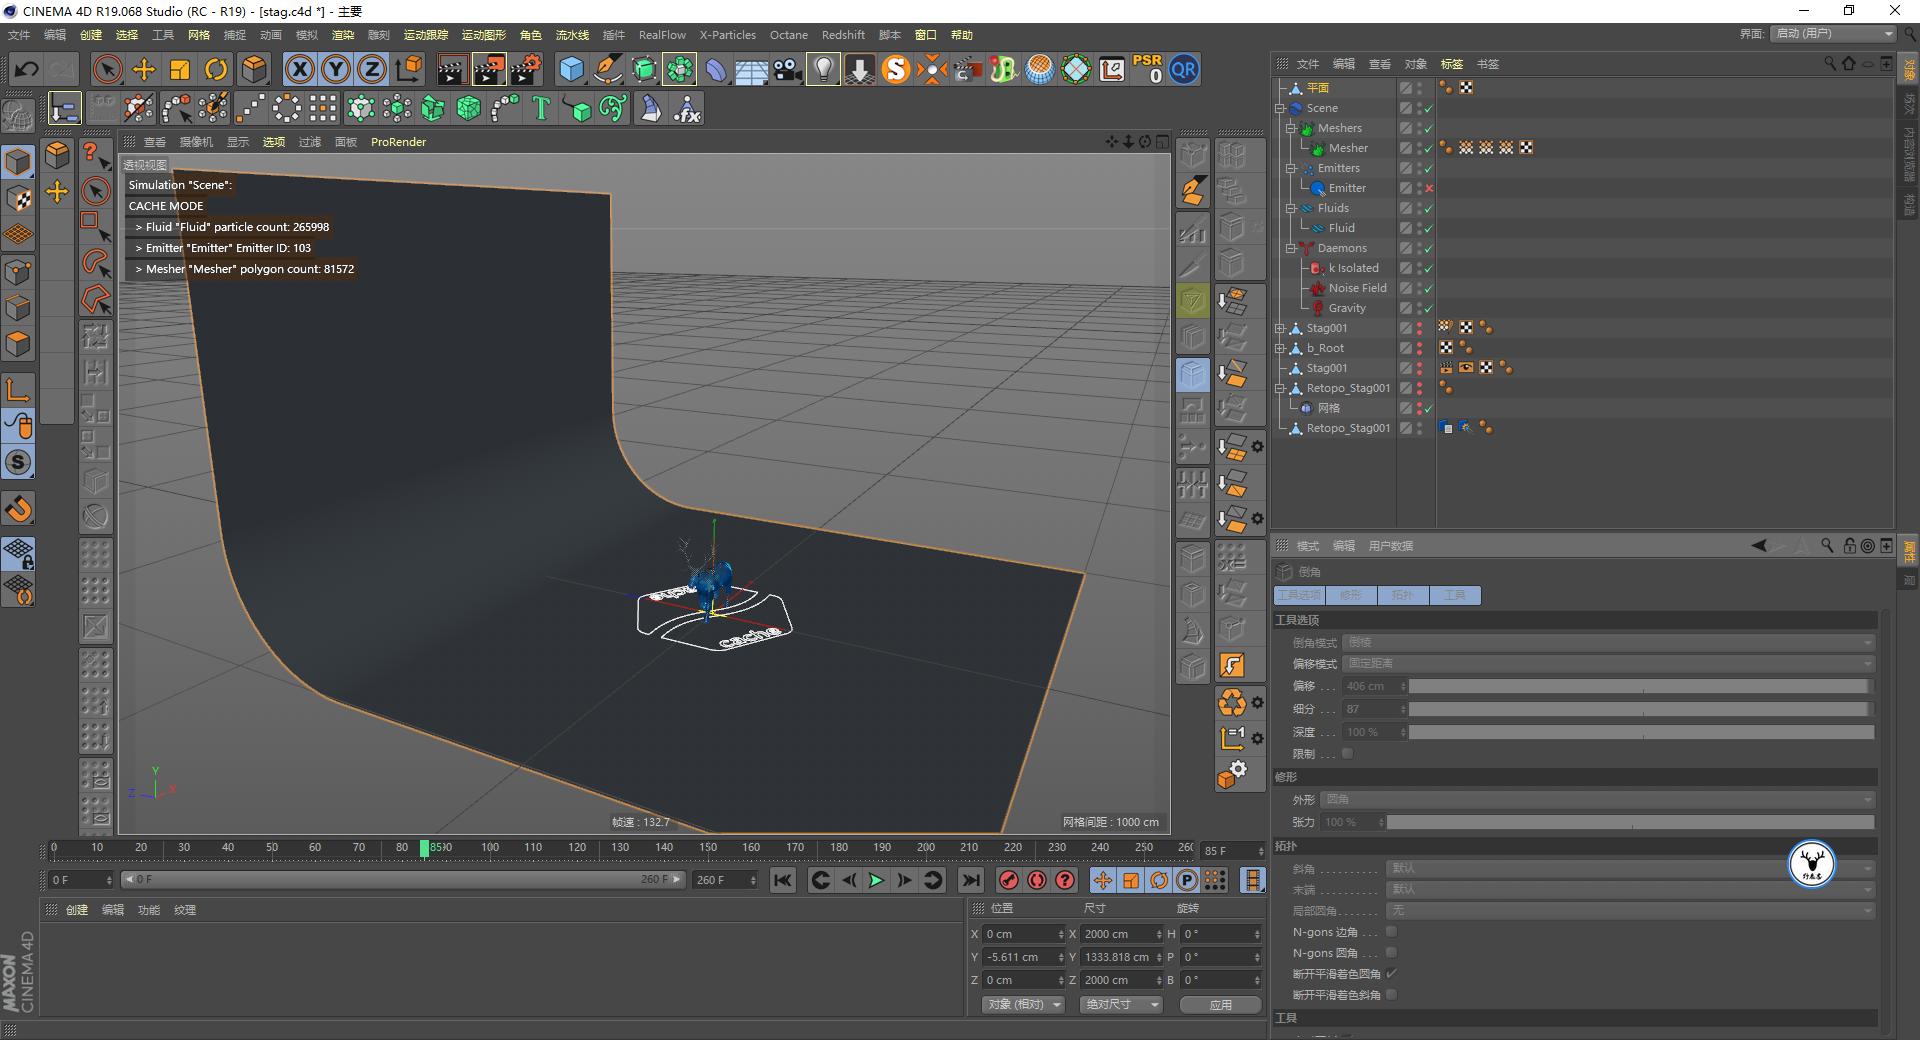Image resolution: width=1920 pixels, height=1040 pixels.
Task: Open the RealFlow menu
Action: click(662, 35)
